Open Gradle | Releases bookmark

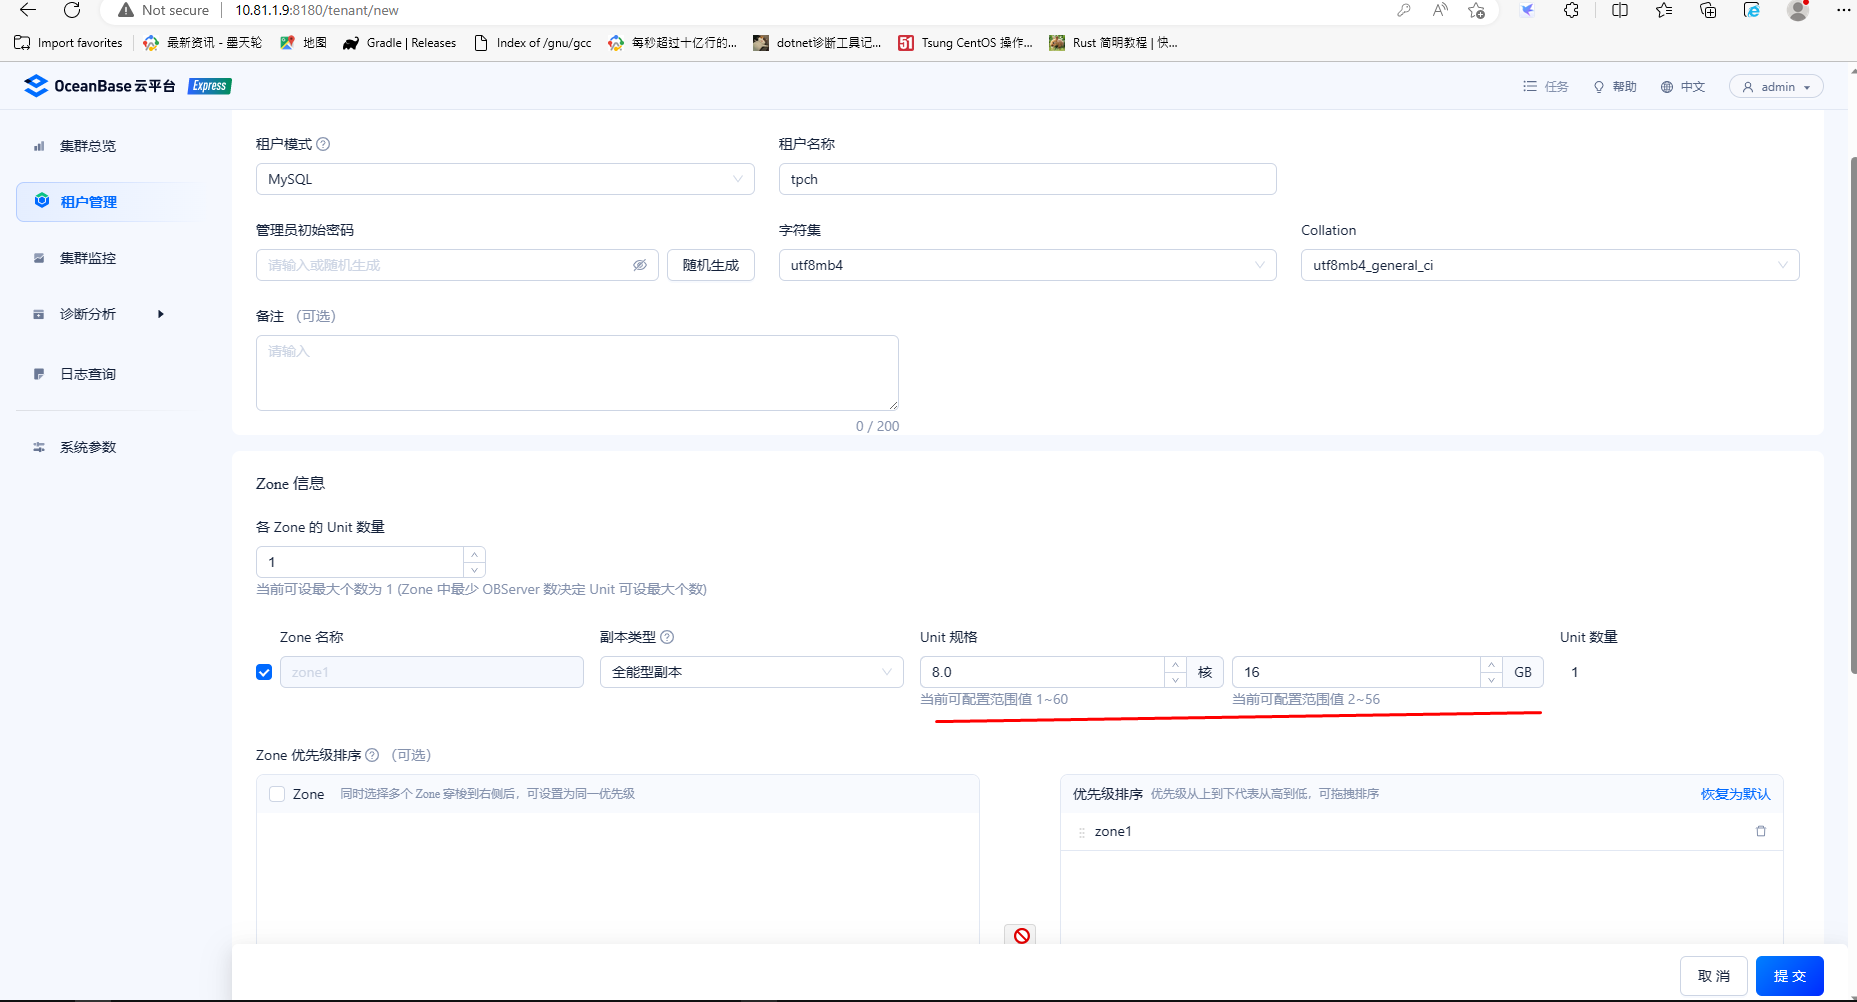399,43
